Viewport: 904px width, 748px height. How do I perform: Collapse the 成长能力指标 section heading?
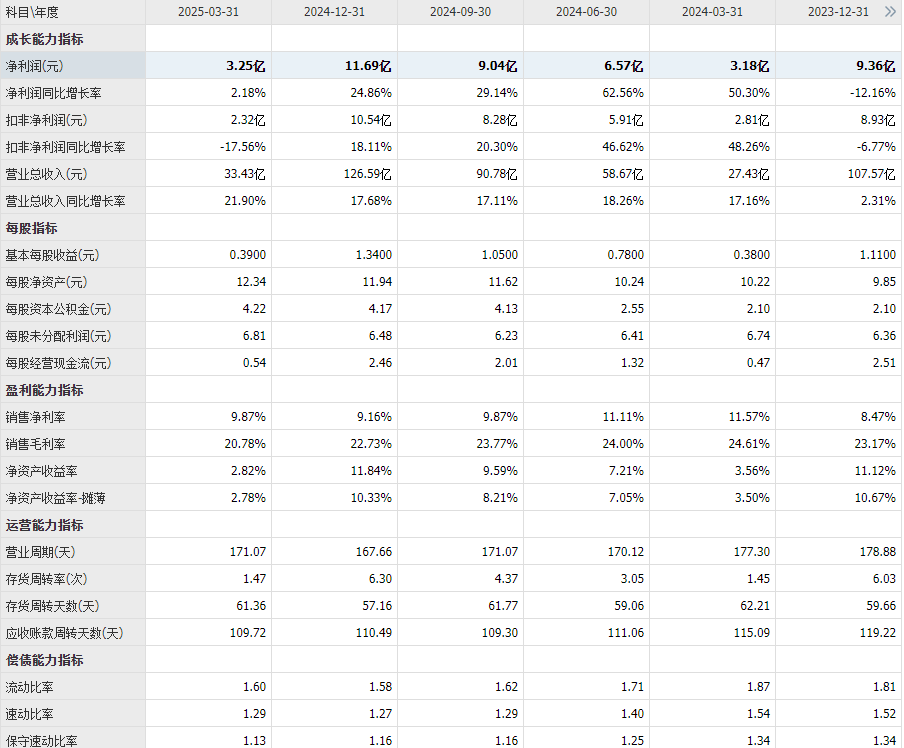tap(44, 39)
